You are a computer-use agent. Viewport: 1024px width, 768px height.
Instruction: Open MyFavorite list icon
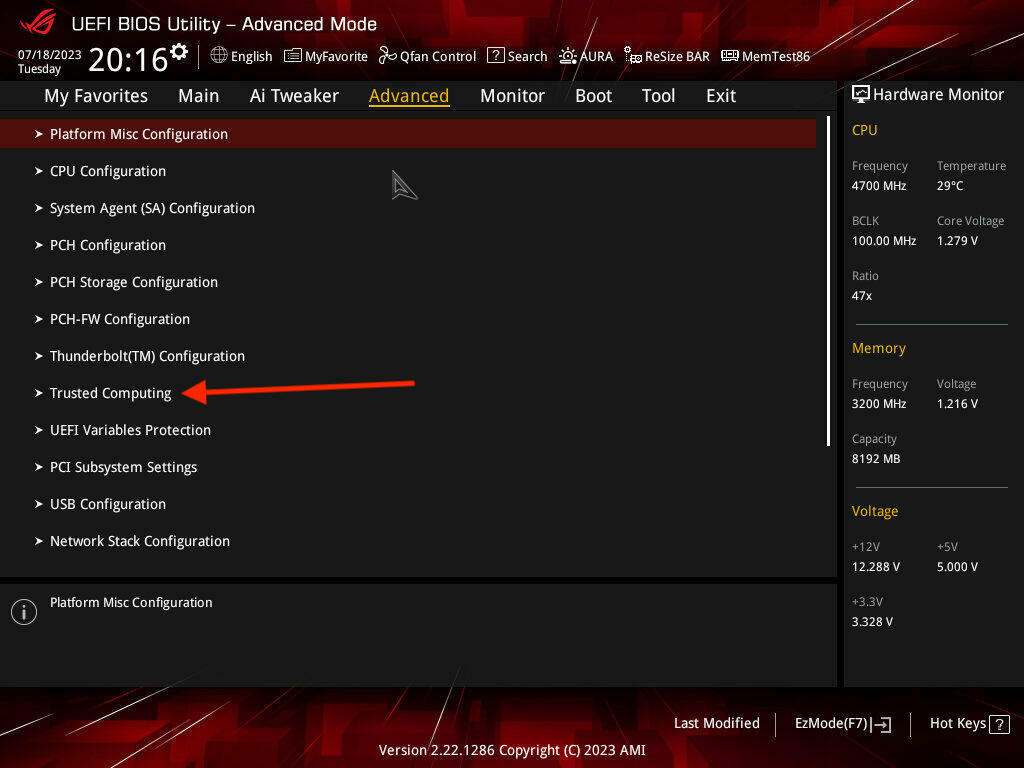click(293, 56)
